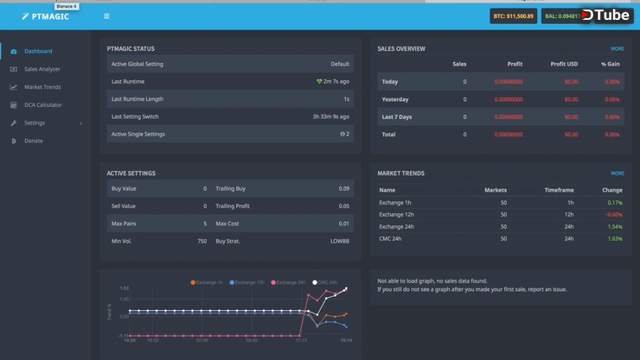Click the Sales Analyzer money icon
Screen dimensions: 640x360
point(13,69)
